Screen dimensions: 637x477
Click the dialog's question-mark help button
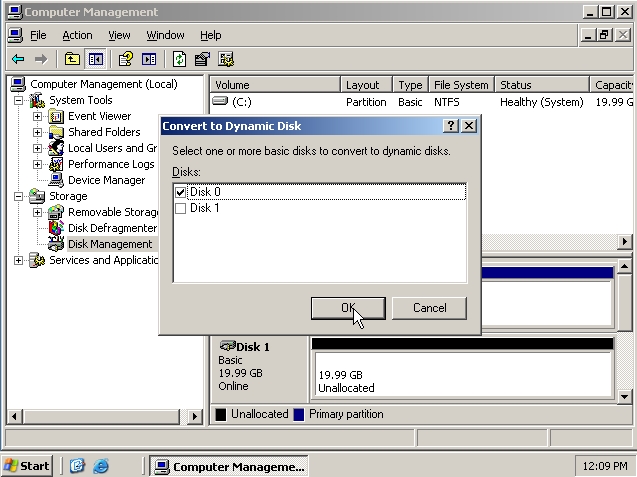(x=451, y=126)
